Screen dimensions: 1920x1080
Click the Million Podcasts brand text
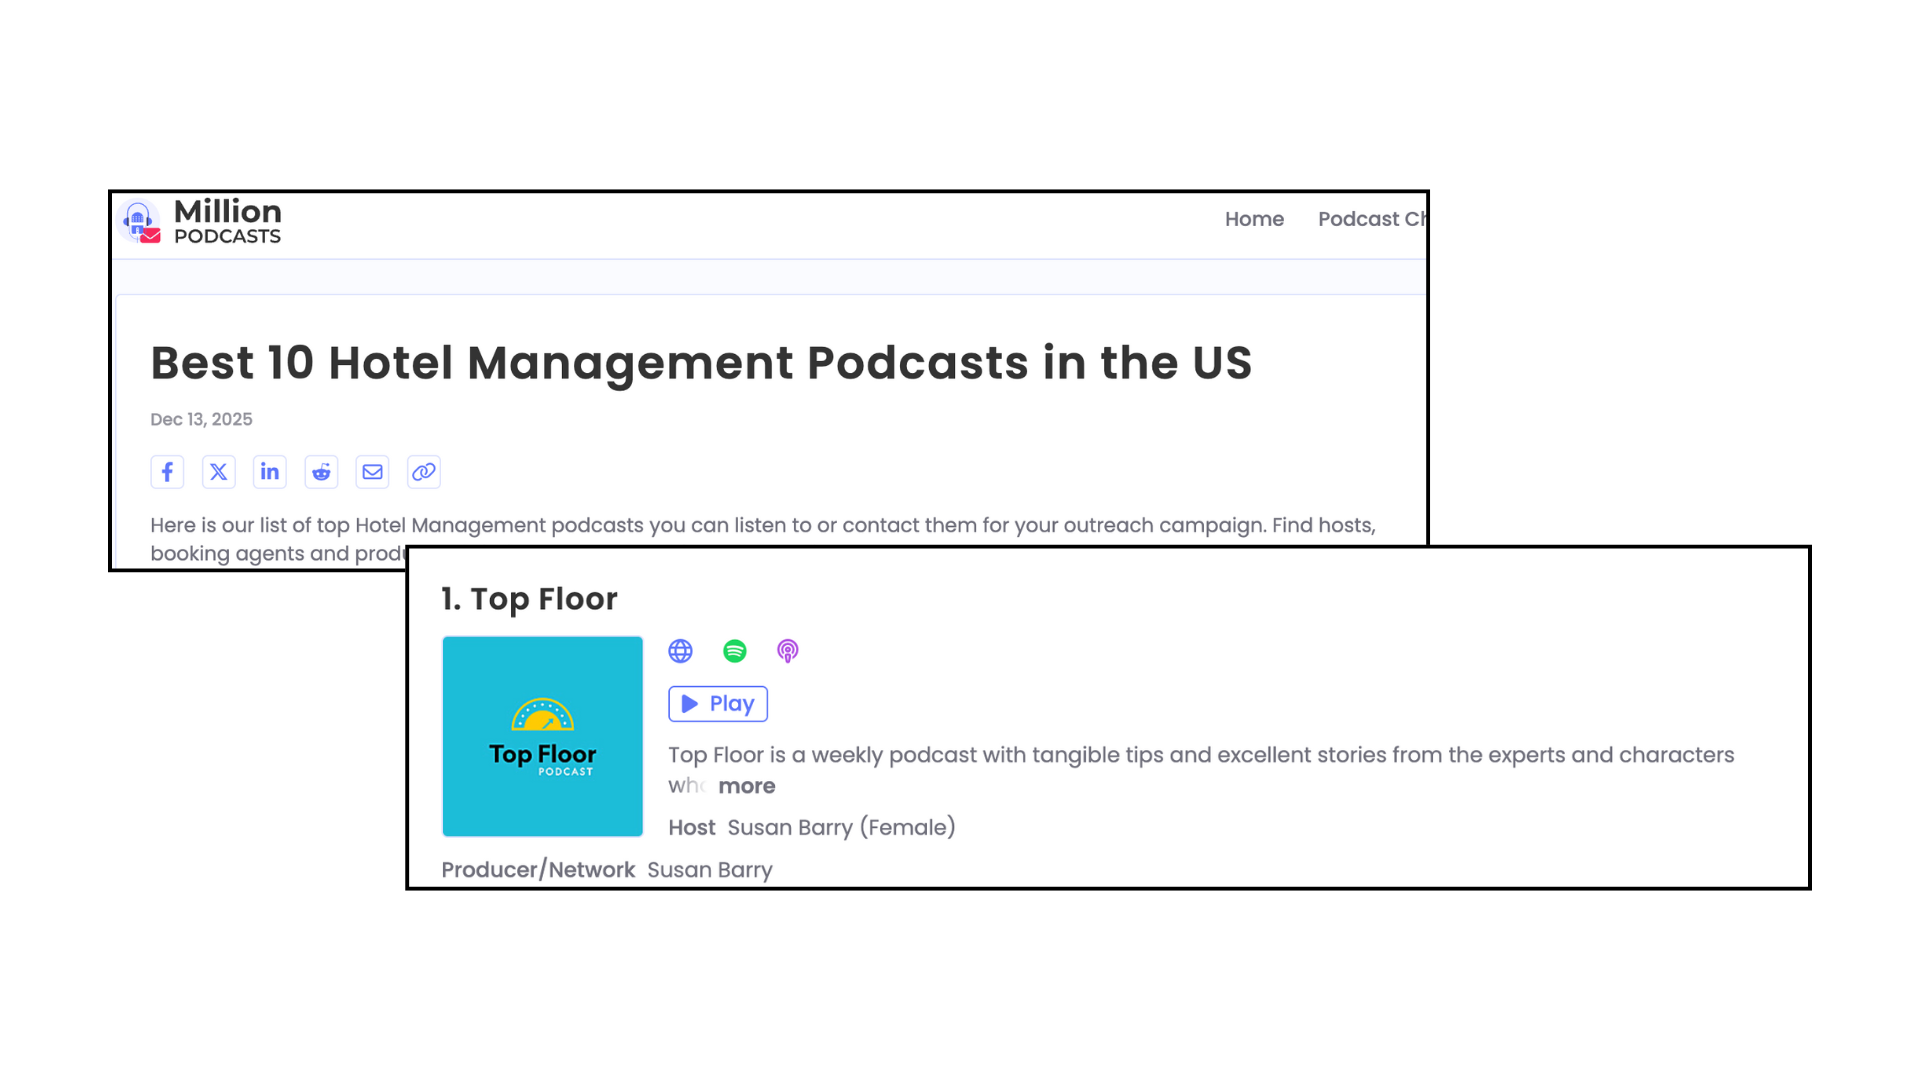point(227,221)
